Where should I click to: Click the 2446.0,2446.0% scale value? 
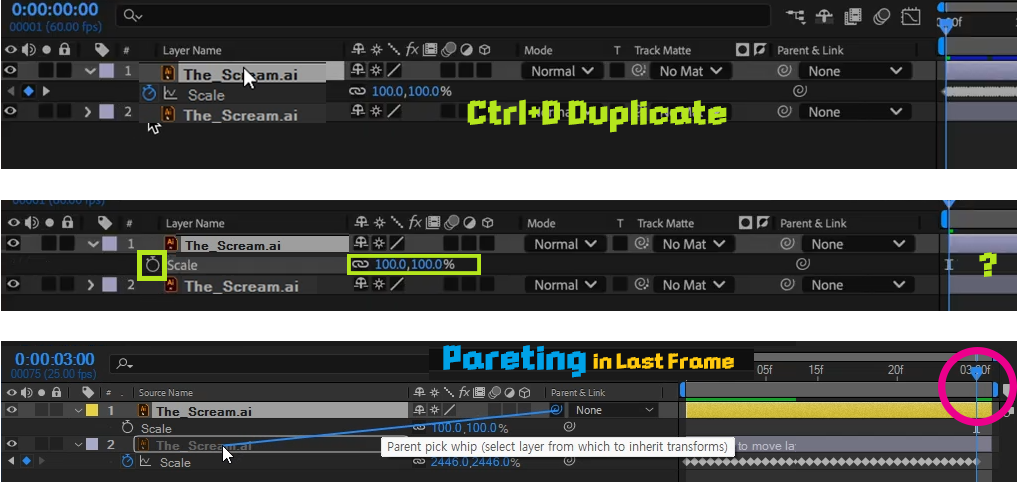(475, 462)
